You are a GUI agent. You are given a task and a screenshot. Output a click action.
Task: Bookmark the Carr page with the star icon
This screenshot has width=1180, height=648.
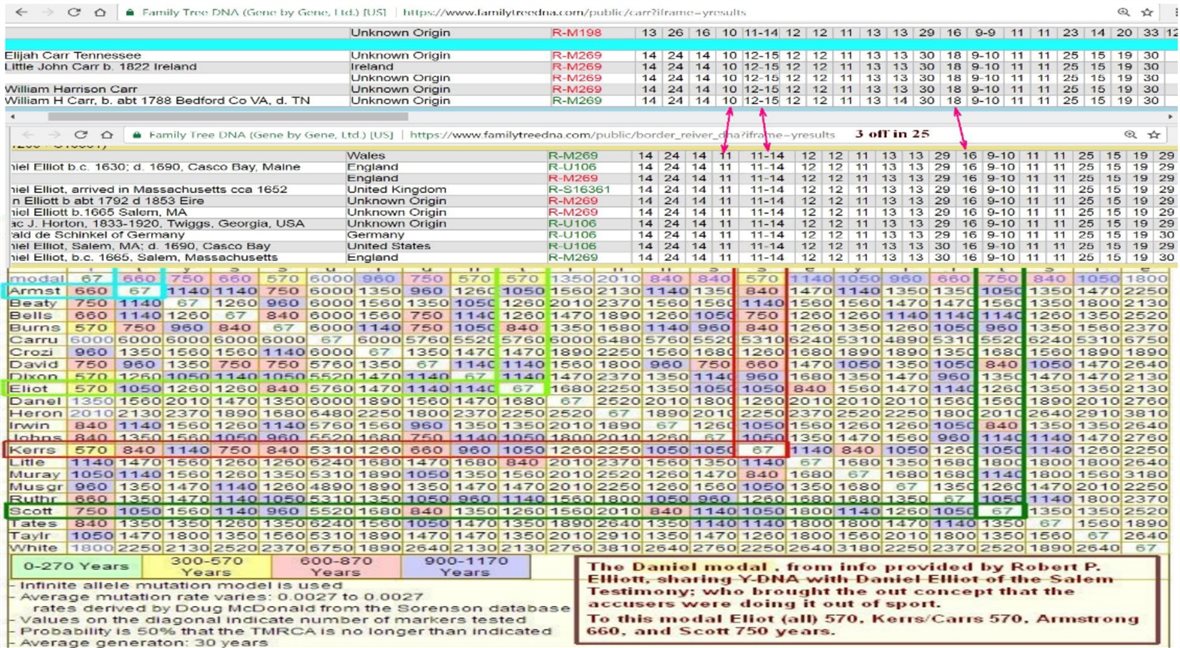[x=1147, y=12]
